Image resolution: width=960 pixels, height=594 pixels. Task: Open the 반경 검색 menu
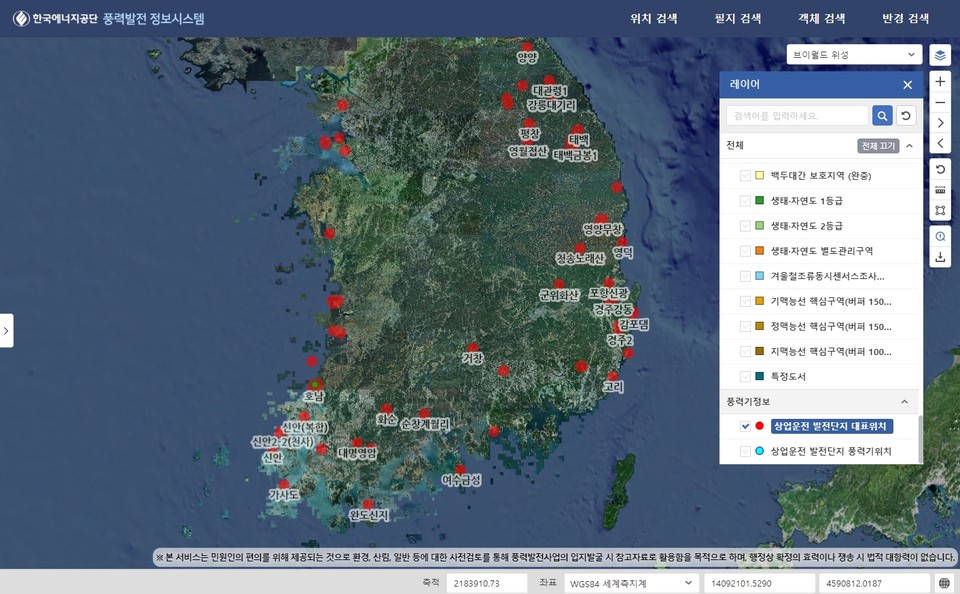(906, 19)
